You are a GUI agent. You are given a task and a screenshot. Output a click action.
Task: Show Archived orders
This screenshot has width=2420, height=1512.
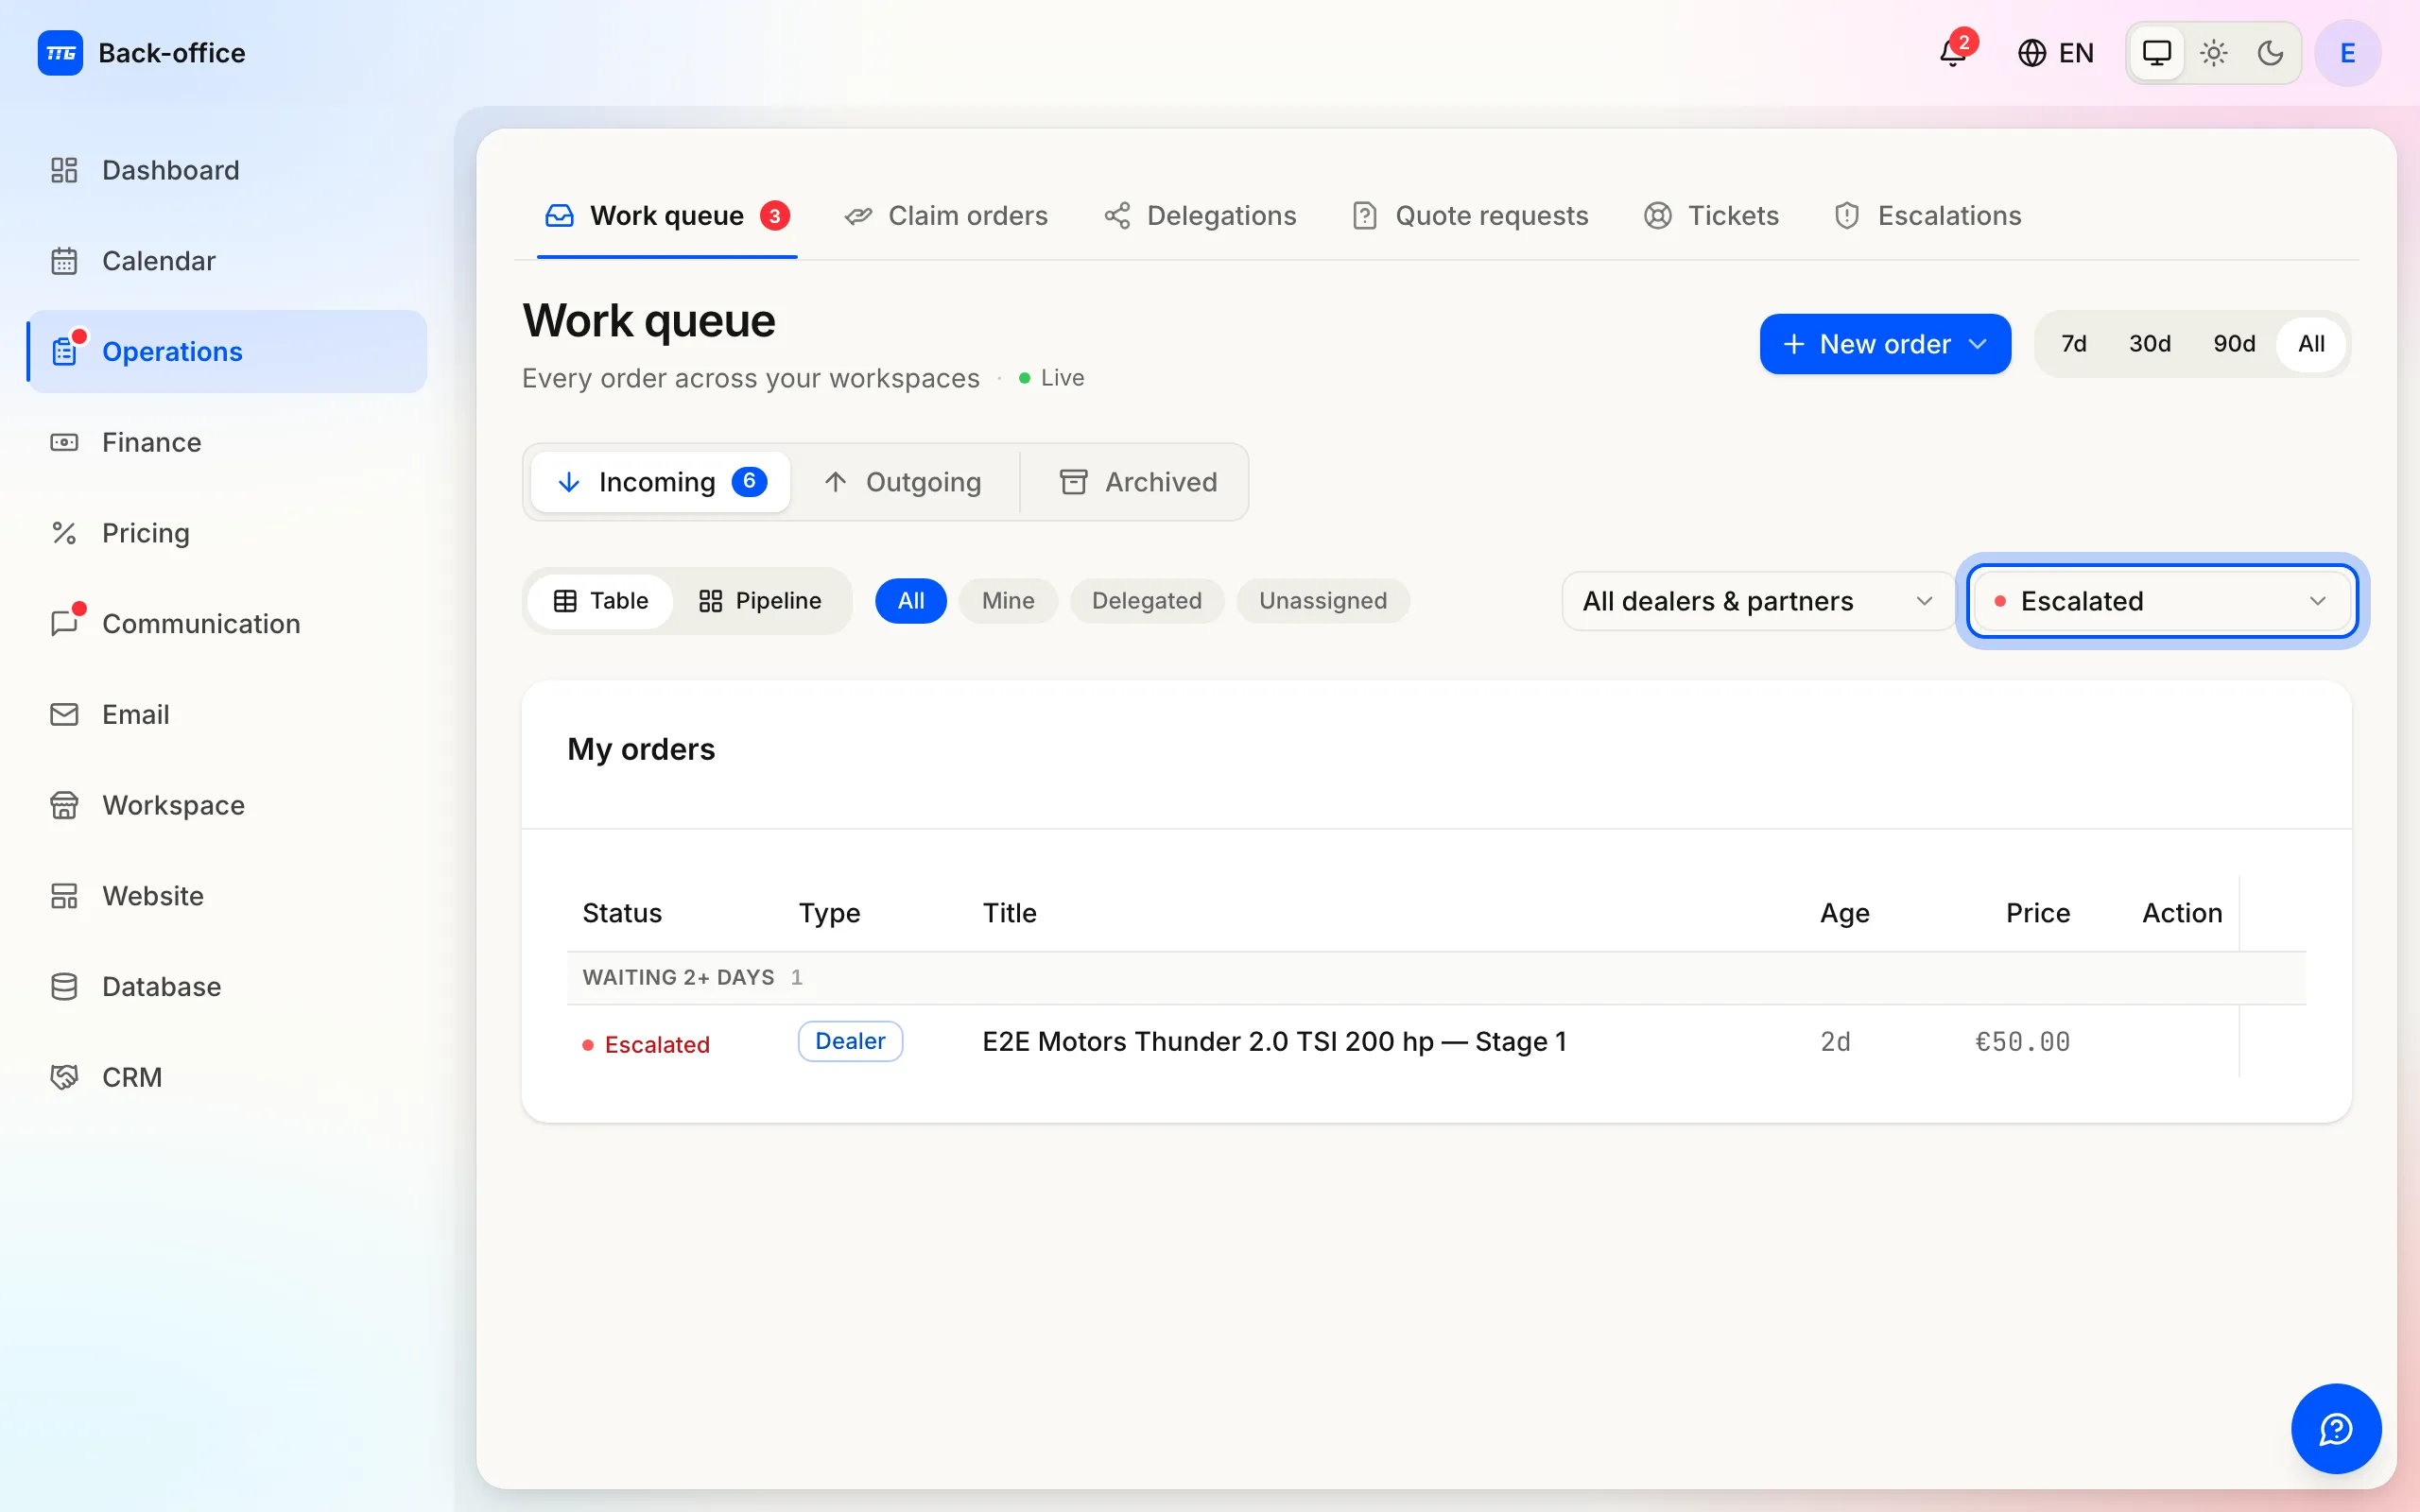(1138, 482)
